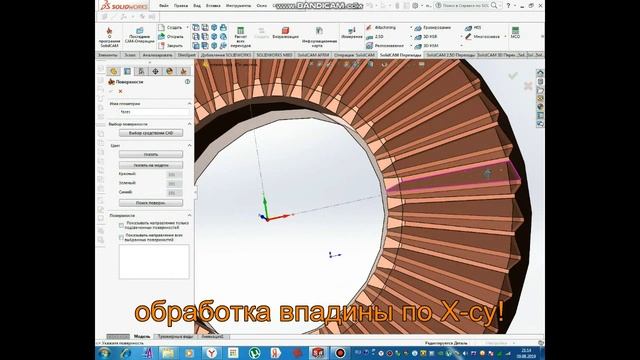Click the HSS operation icon
The width and height of the screenshot is (640, 360).
[x=468, y=28]
